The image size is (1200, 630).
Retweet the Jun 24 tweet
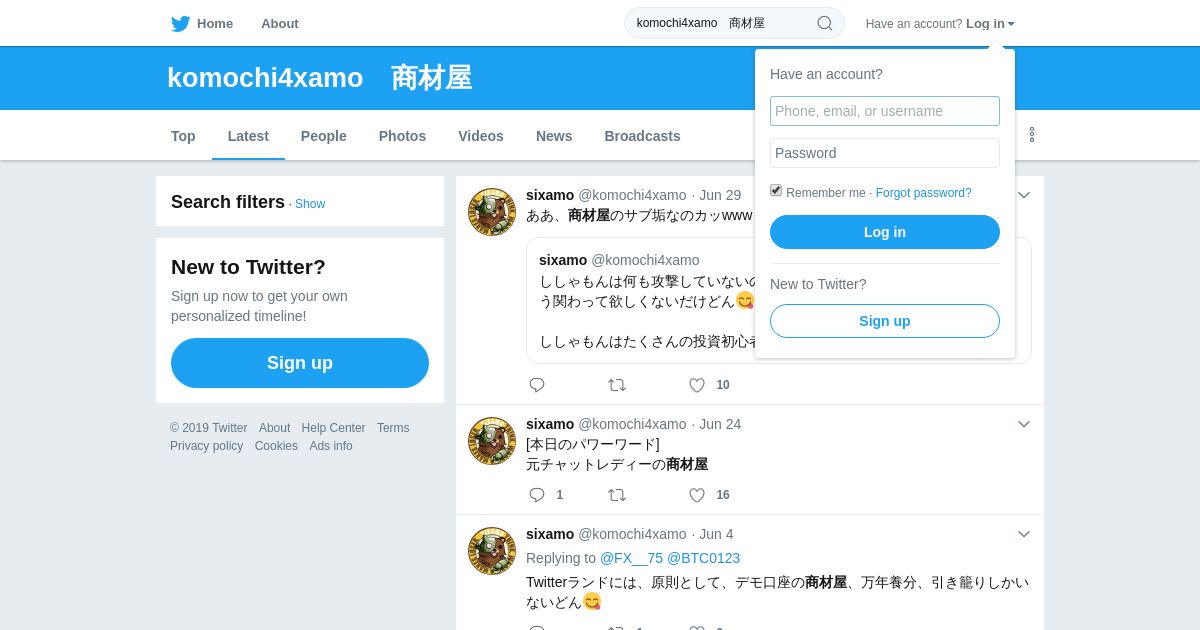[617, 495]
